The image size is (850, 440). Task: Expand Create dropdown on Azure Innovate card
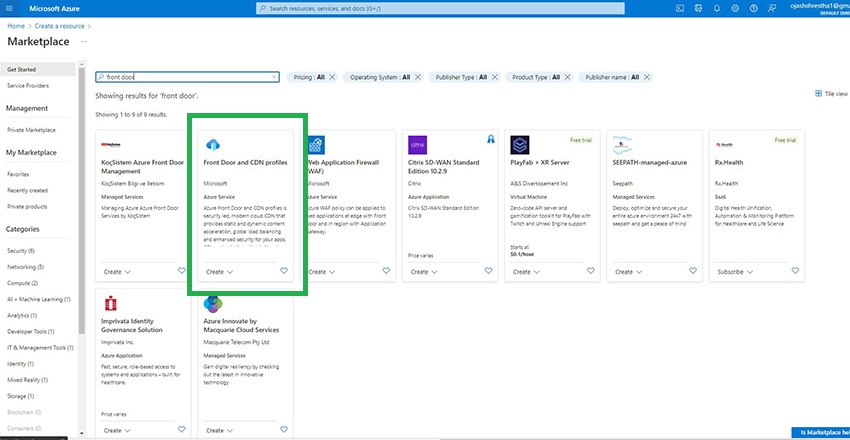click(x=220, y=431)
